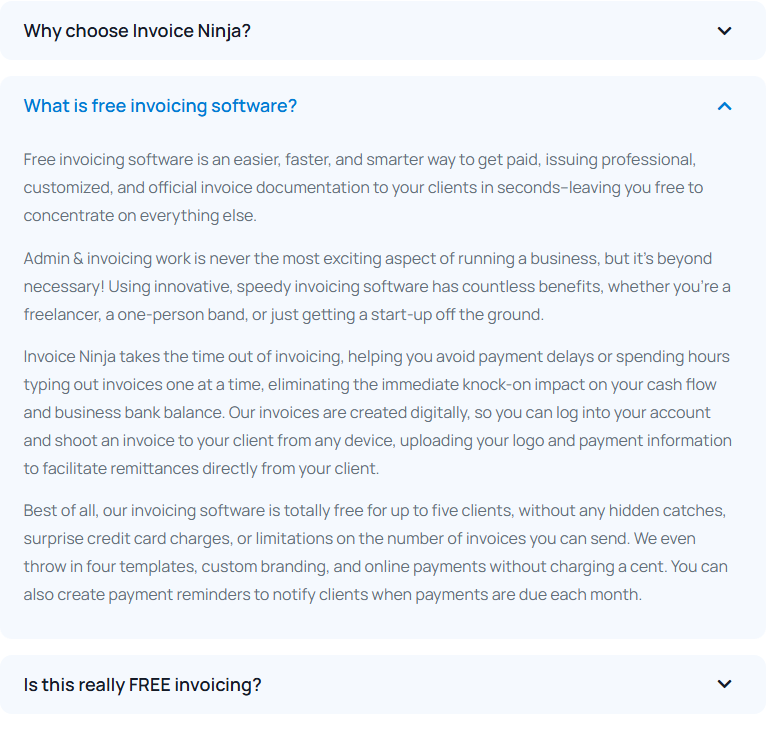This screenshot has width=773, height=729.
Task: Click the line starting "Admin & invoicing work"
Action: (367, 259)
